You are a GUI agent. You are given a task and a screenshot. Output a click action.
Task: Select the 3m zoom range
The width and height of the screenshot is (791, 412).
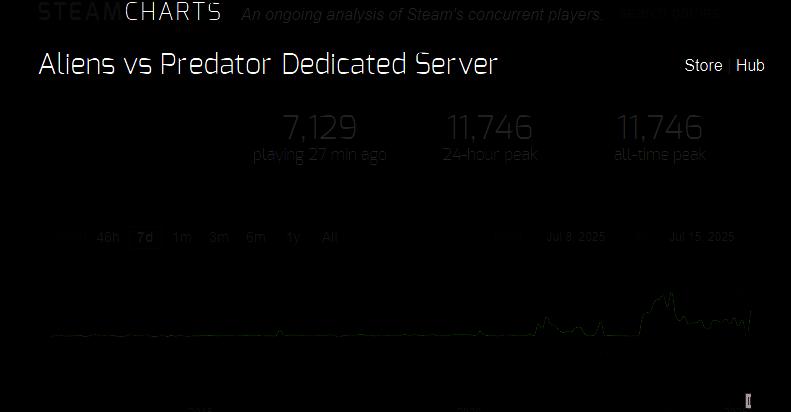pos(219,237)
